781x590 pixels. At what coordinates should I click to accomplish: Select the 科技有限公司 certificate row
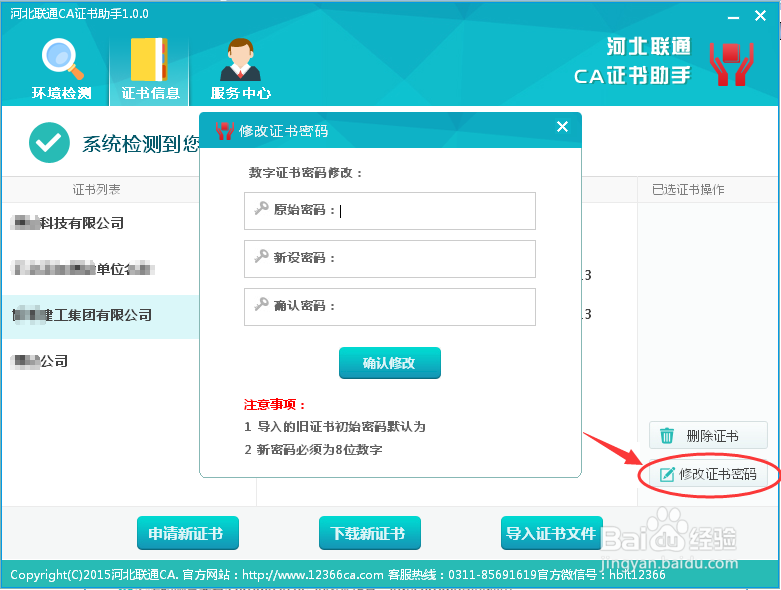(x=101, y=223)
